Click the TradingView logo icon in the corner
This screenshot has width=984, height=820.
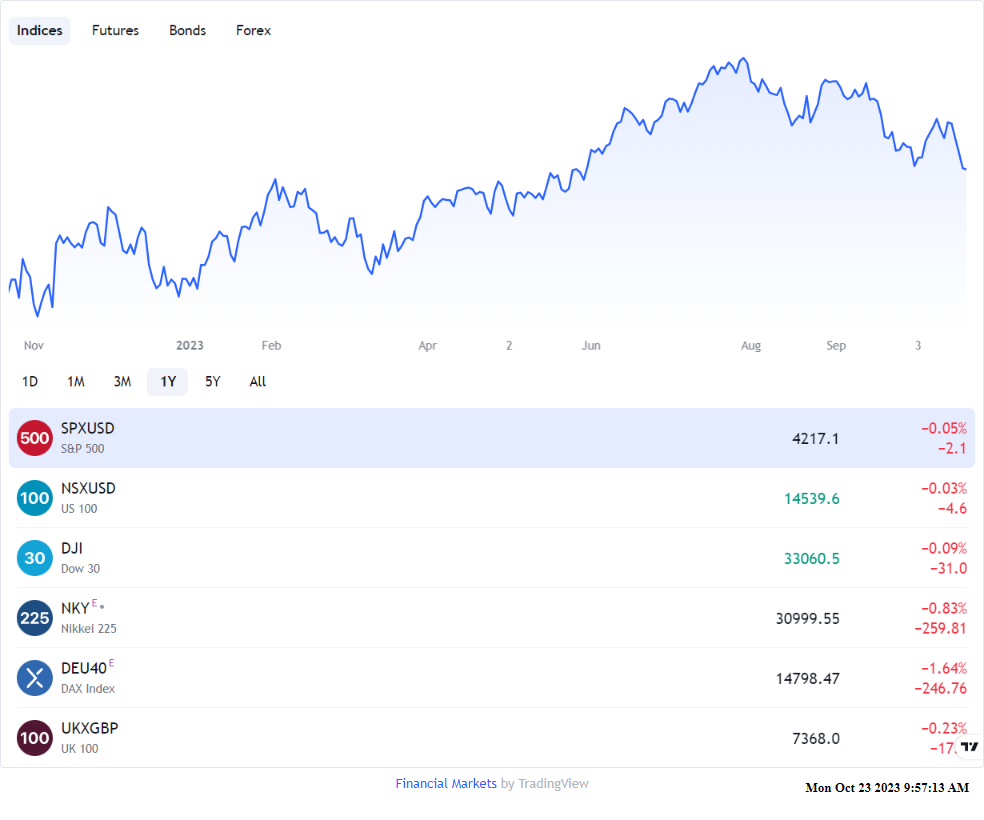point(970,747)
